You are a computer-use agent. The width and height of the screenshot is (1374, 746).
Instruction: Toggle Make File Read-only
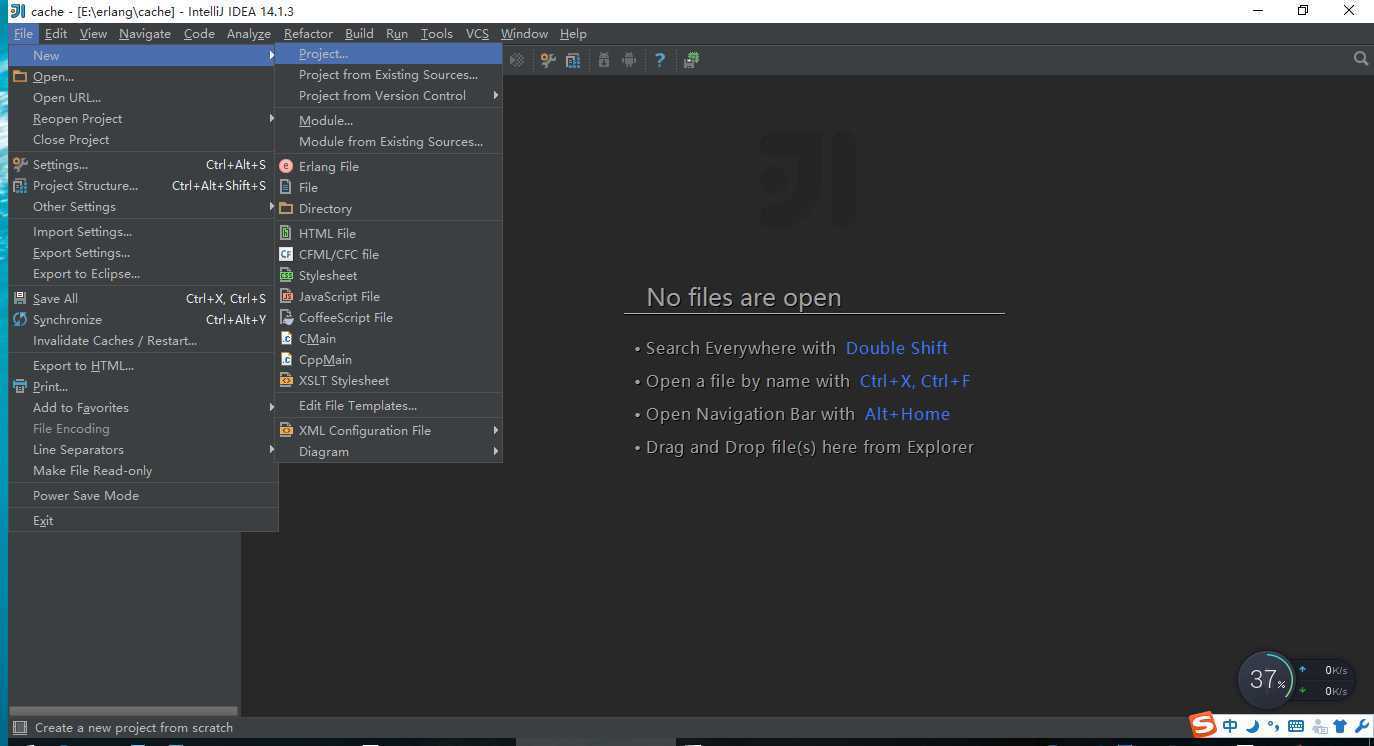tap(92, 471)
